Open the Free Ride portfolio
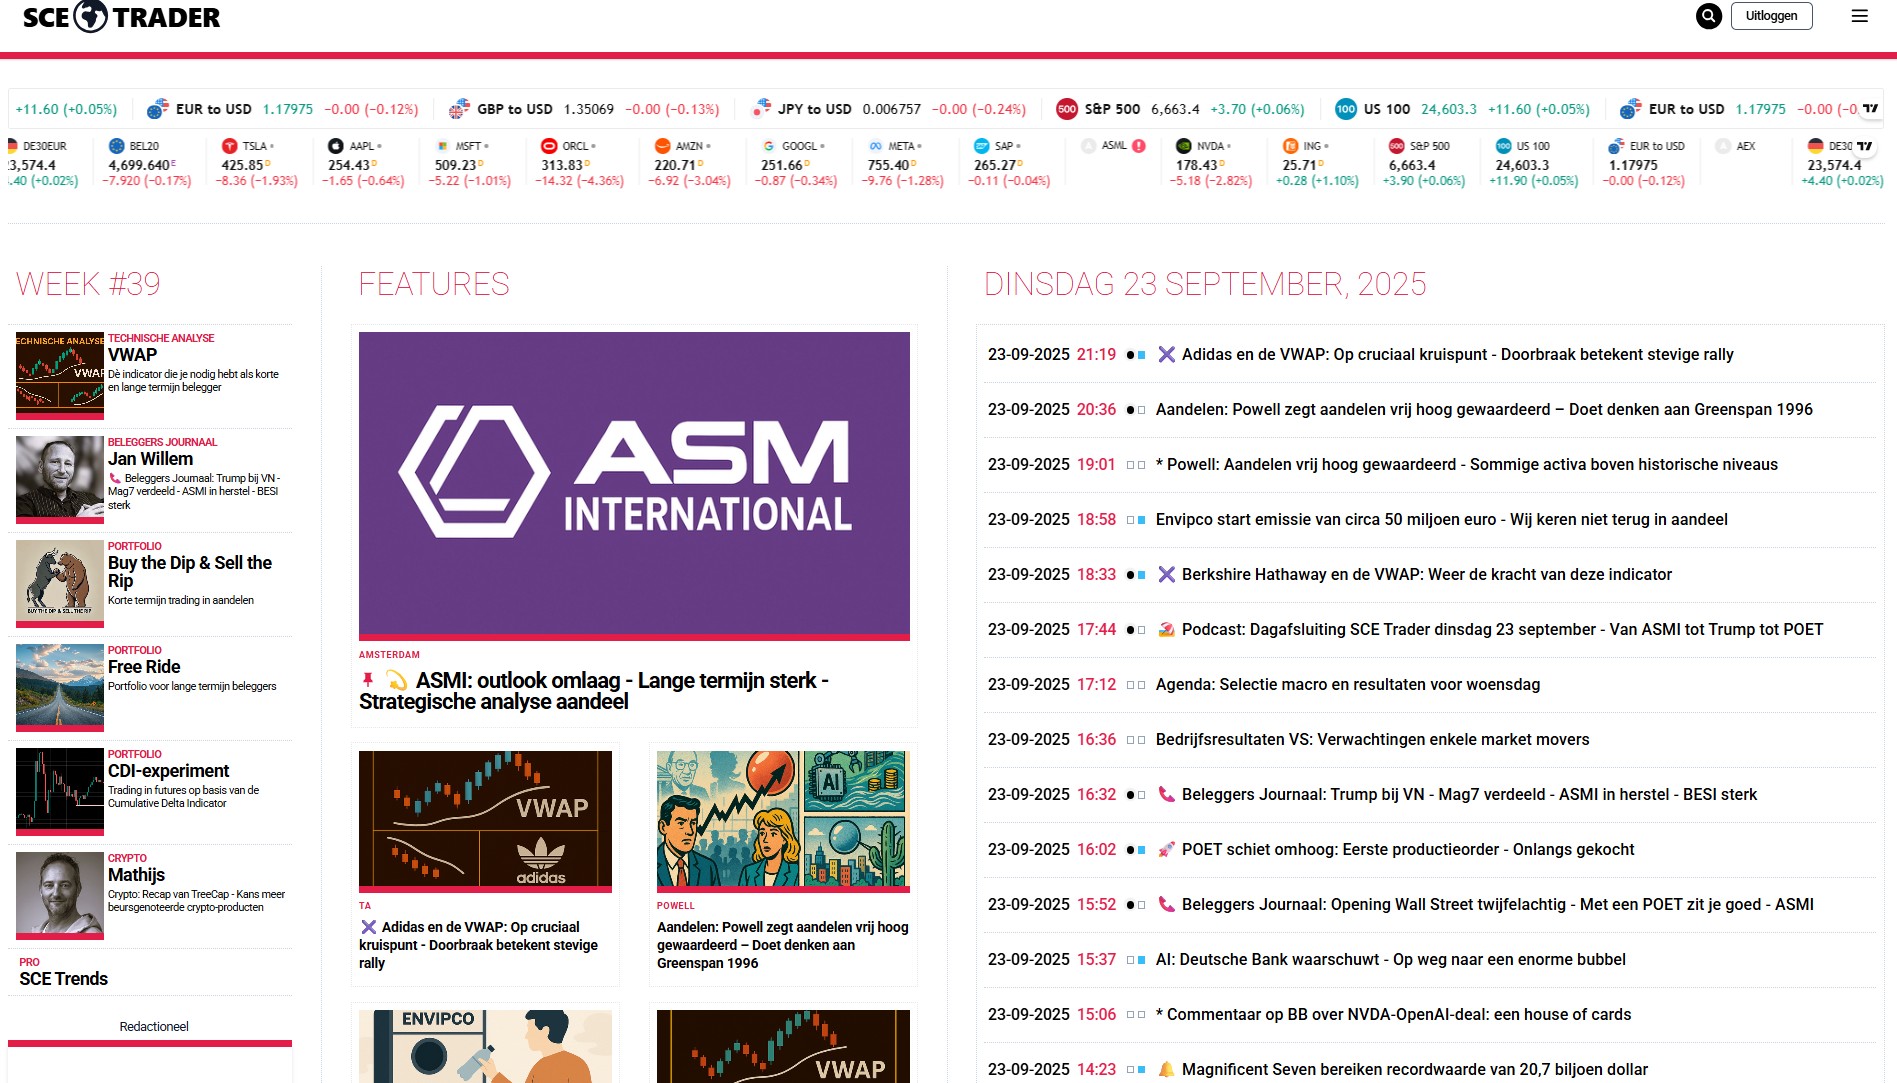Image resolution: width=1897 pixels, height=1083 pixels. coord(152,688)
